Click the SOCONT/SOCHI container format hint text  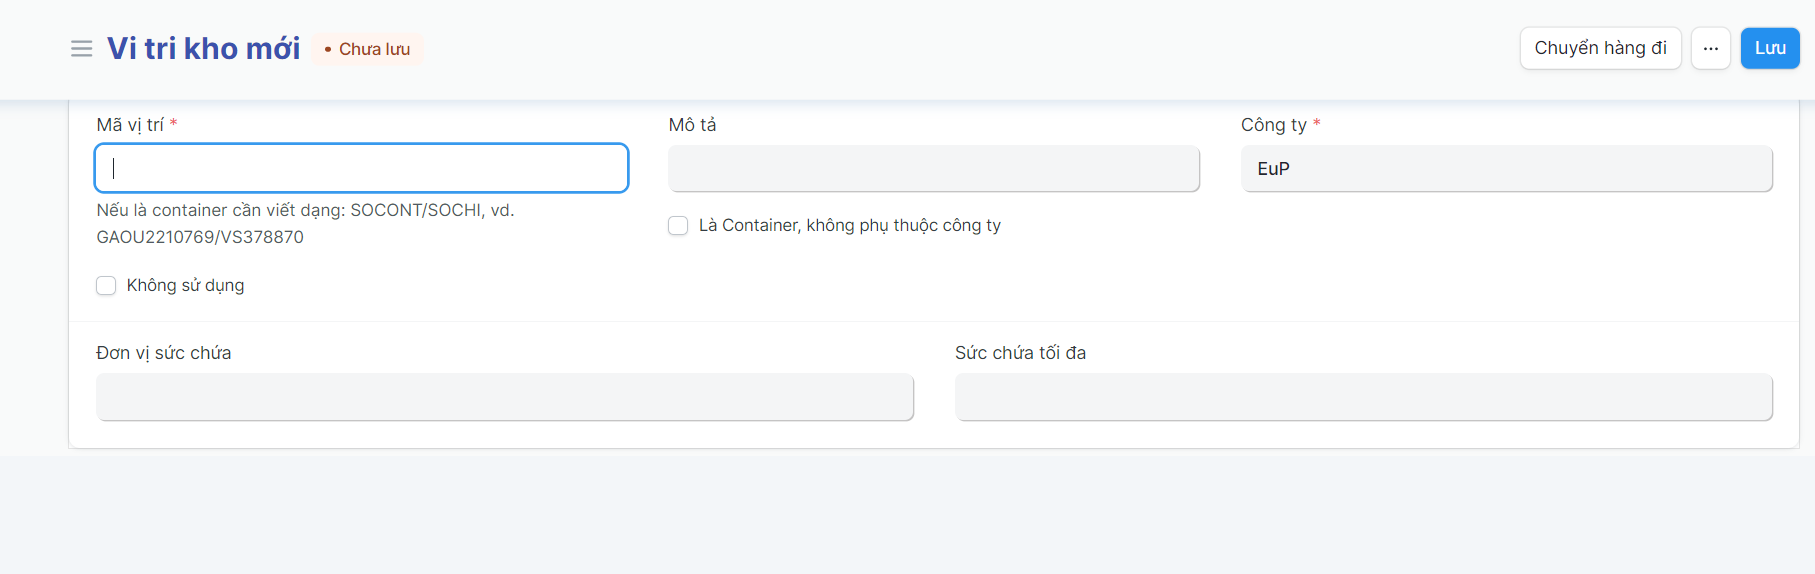pyautogui.click(x=305, y=223)
